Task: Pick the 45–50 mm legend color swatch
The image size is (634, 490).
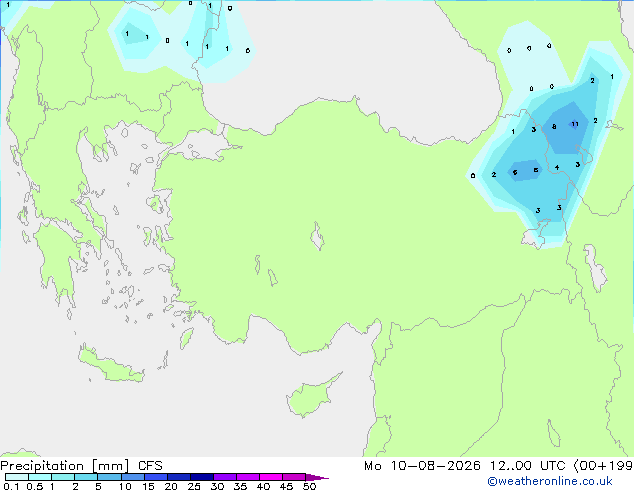Action: [294, 477]
